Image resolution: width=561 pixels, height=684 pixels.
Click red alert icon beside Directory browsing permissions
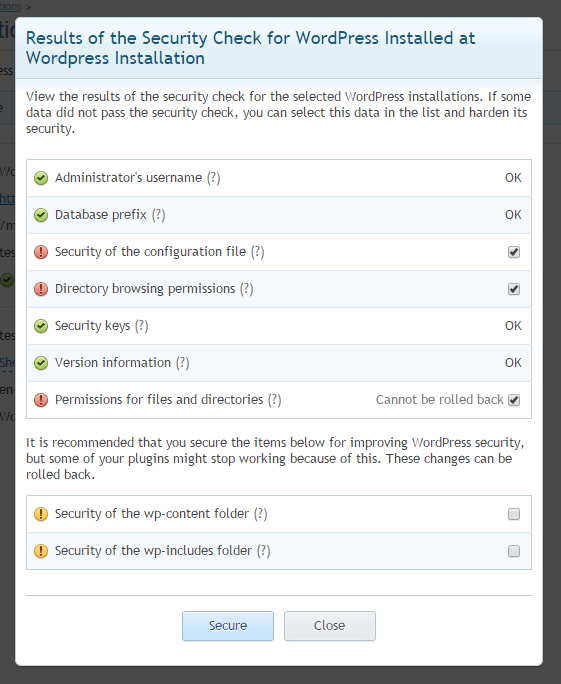coord(41,289)
